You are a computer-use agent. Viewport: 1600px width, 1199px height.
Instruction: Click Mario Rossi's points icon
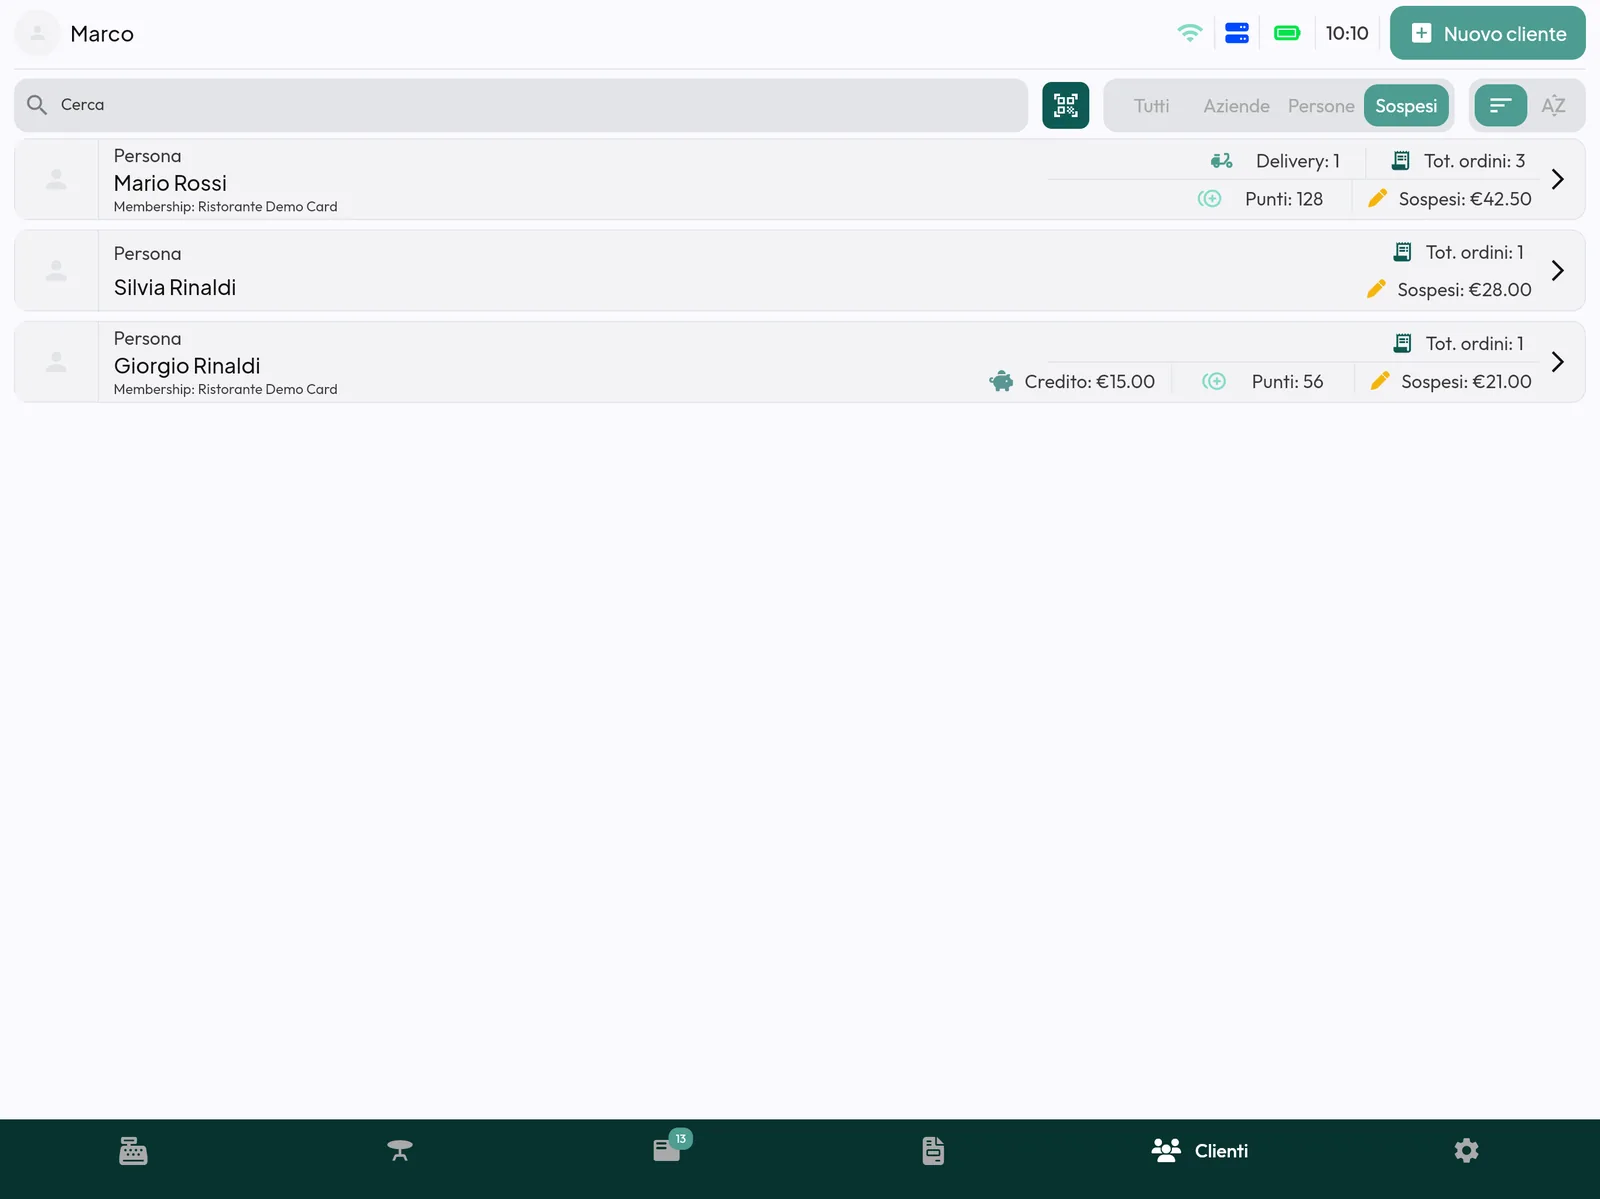pyautogui.click(x=1210, y=199)
